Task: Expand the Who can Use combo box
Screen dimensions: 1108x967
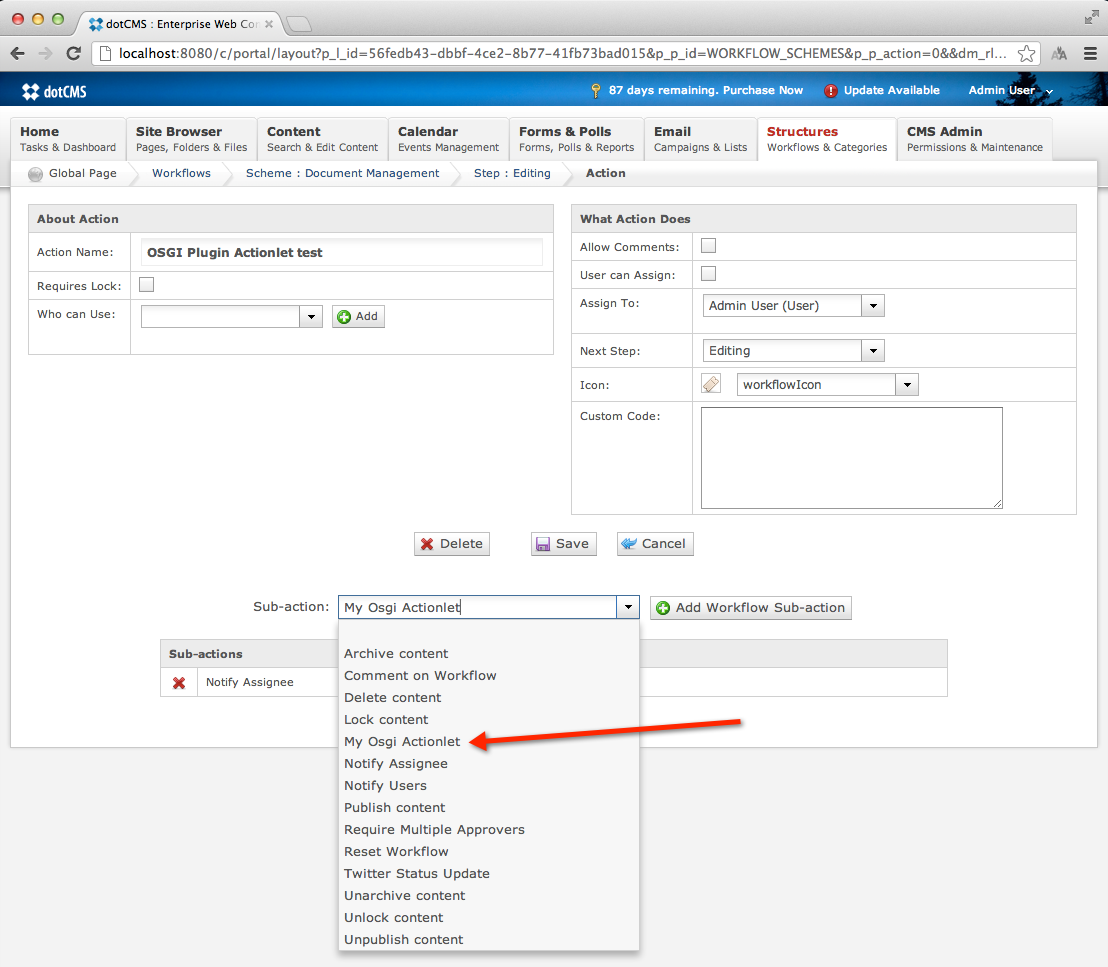Action: coord(312,317)
